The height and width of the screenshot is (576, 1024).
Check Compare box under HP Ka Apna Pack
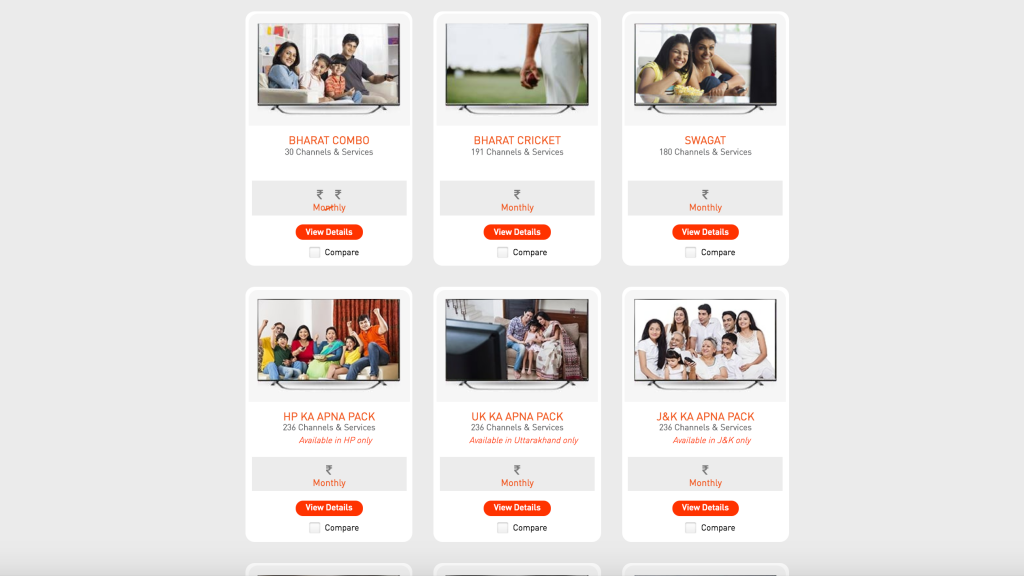[314, 528]
